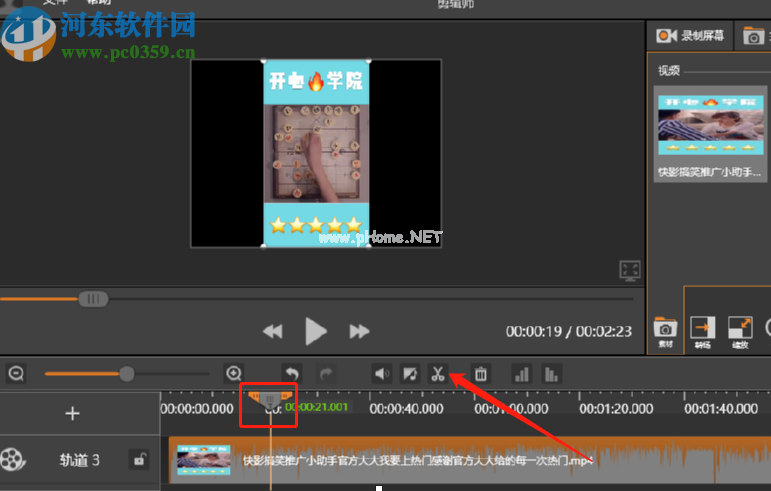This screenshot has height=491, width=771.
Task: Open the 转场 transitions tab
Action: 703,333
